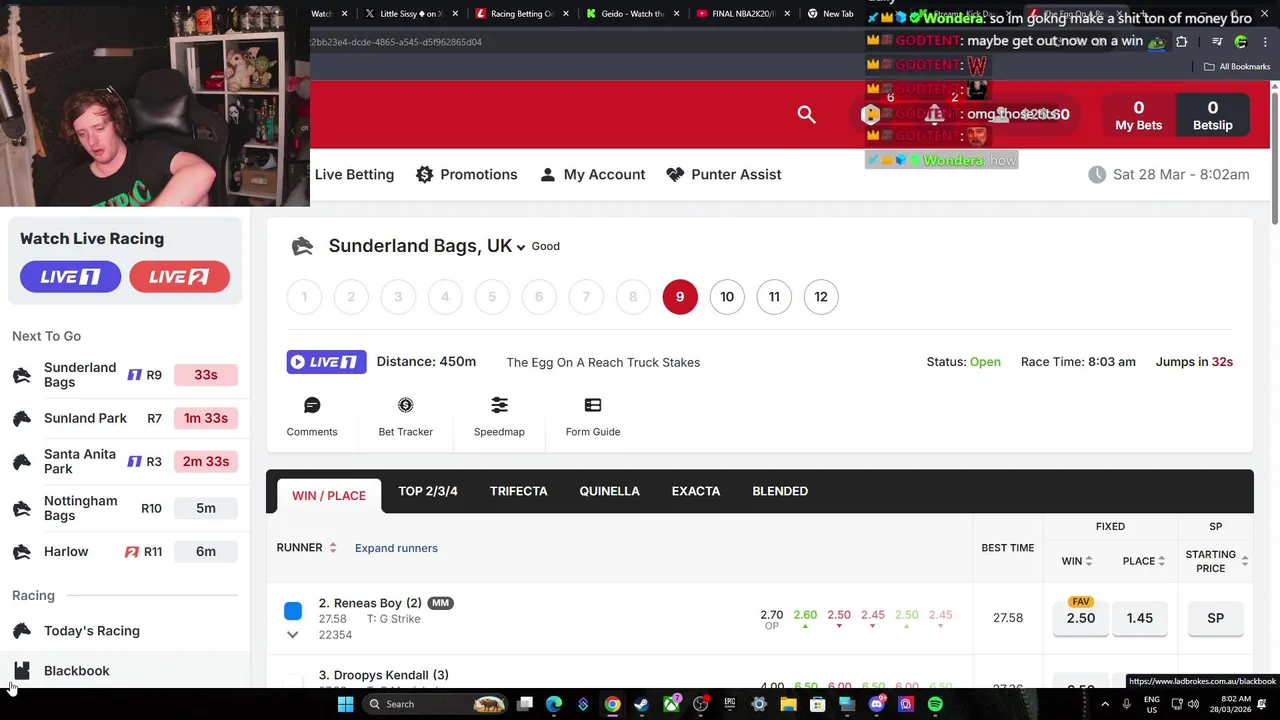Open Sunderland Bags R9 in Next To Go

coord(125,375)
